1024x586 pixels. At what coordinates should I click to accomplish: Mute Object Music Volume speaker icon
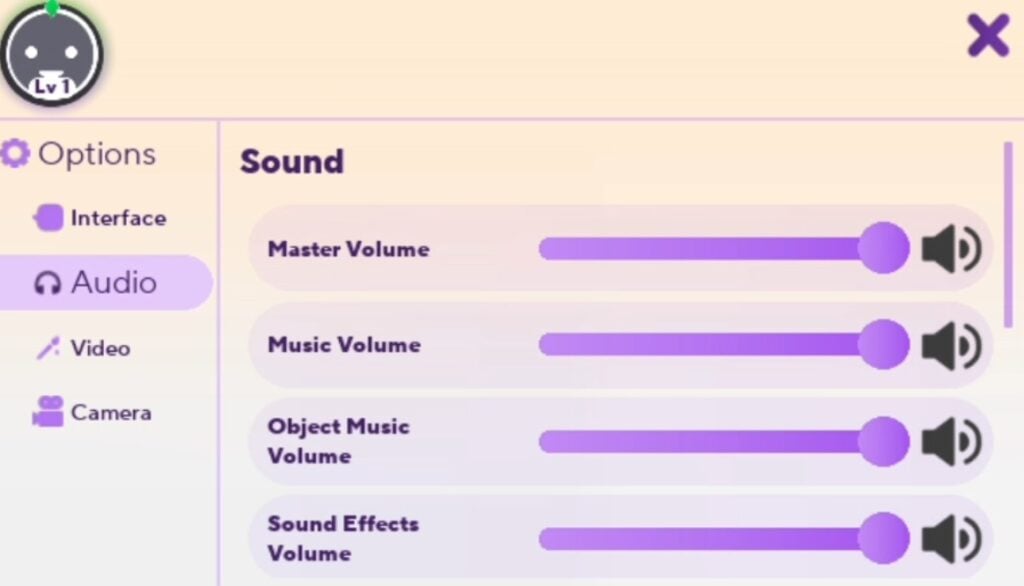(x=950, y=442)
